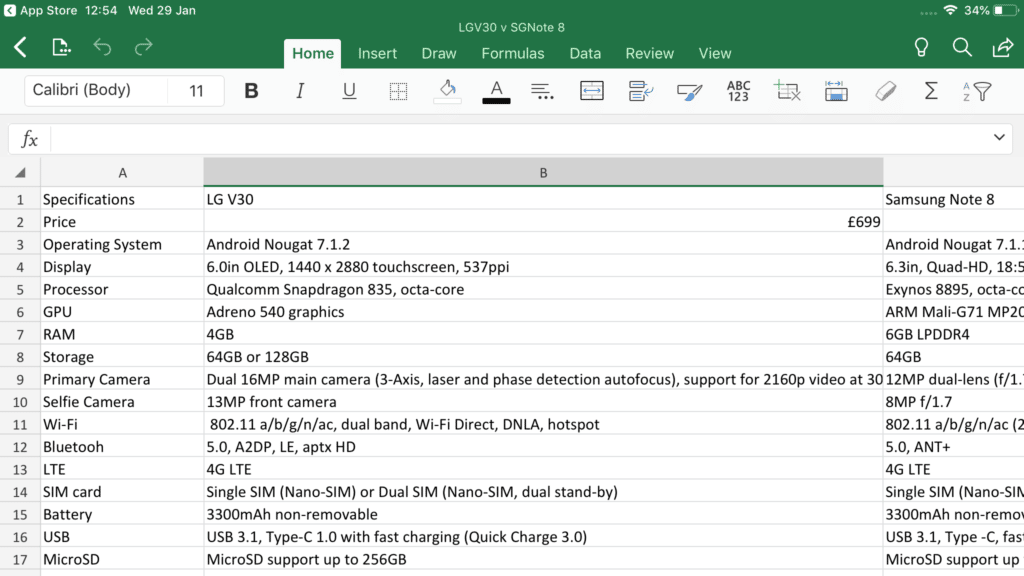The image size is (1024, 576).
Task: Click the AutoSum sigma icon
Action: pyautogui.click(x=931, y=91)
